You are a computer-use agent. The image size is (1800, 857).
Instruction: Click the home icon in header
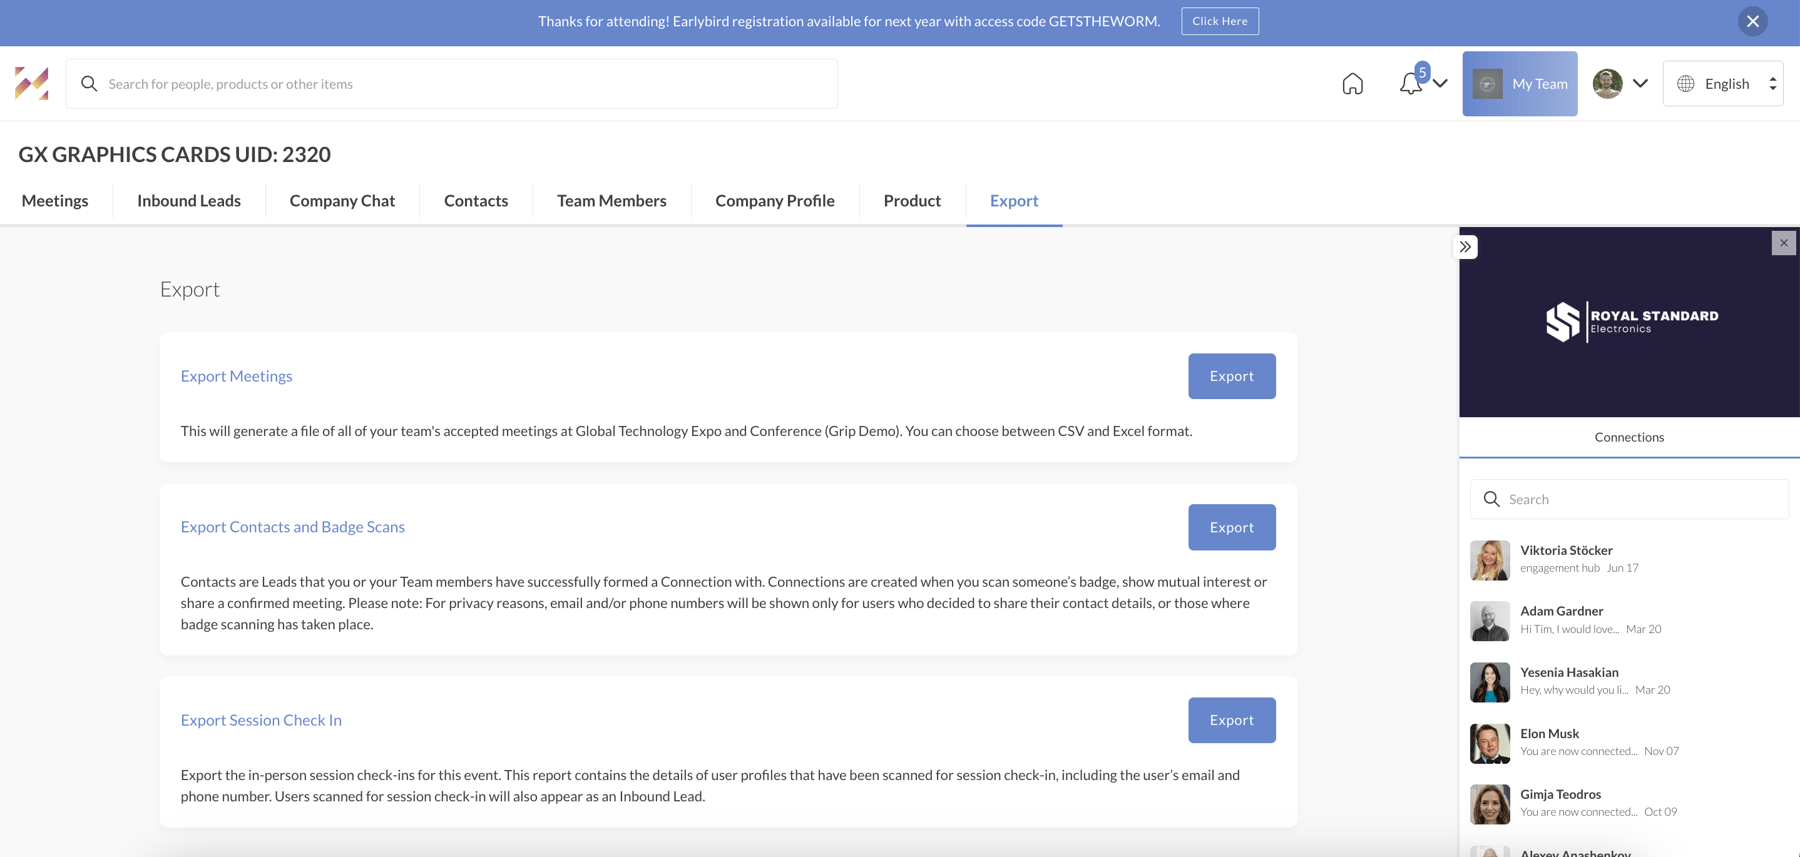click(1352, 84)
